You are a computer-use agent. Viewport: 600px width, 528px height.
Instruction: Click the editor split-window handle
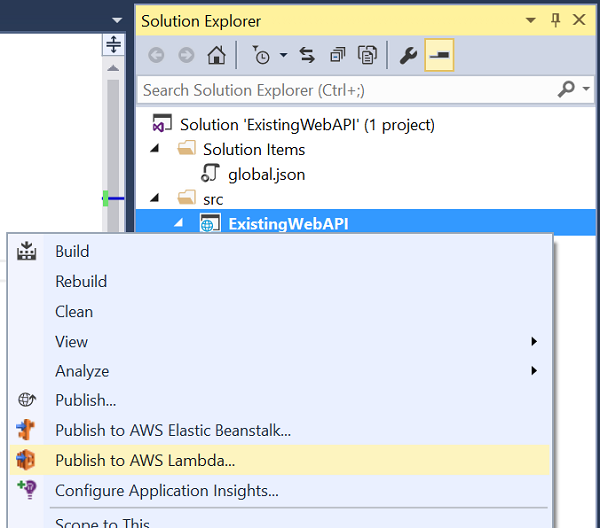[x=114, y=44]
